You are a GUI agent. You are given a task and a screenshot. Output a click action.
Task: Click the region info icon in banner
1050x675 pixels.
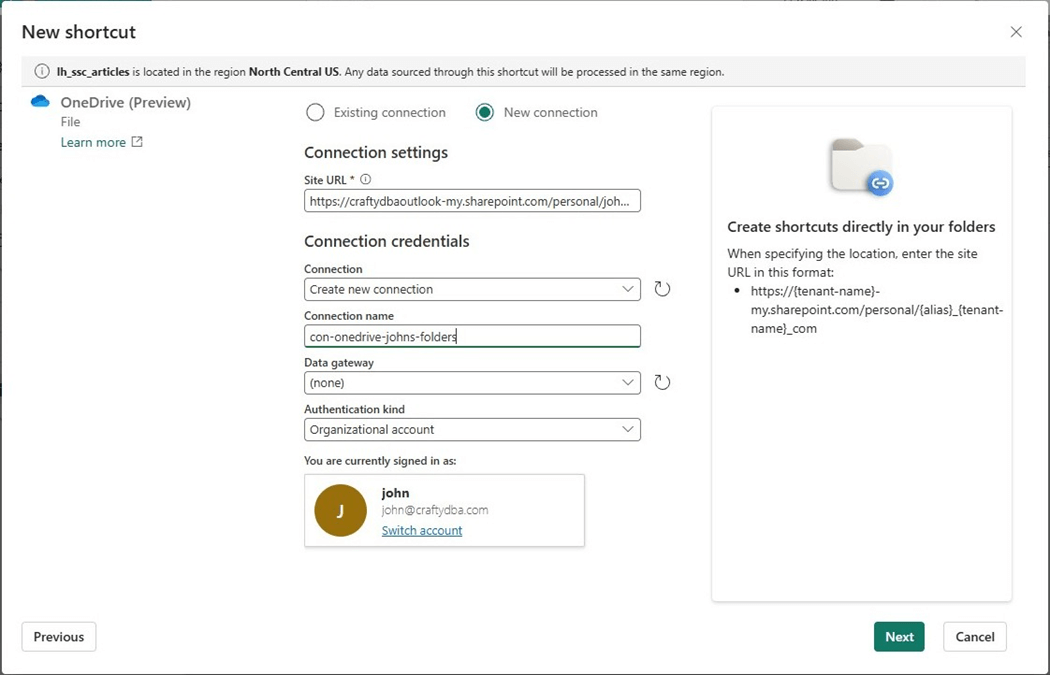click(42, 72)
